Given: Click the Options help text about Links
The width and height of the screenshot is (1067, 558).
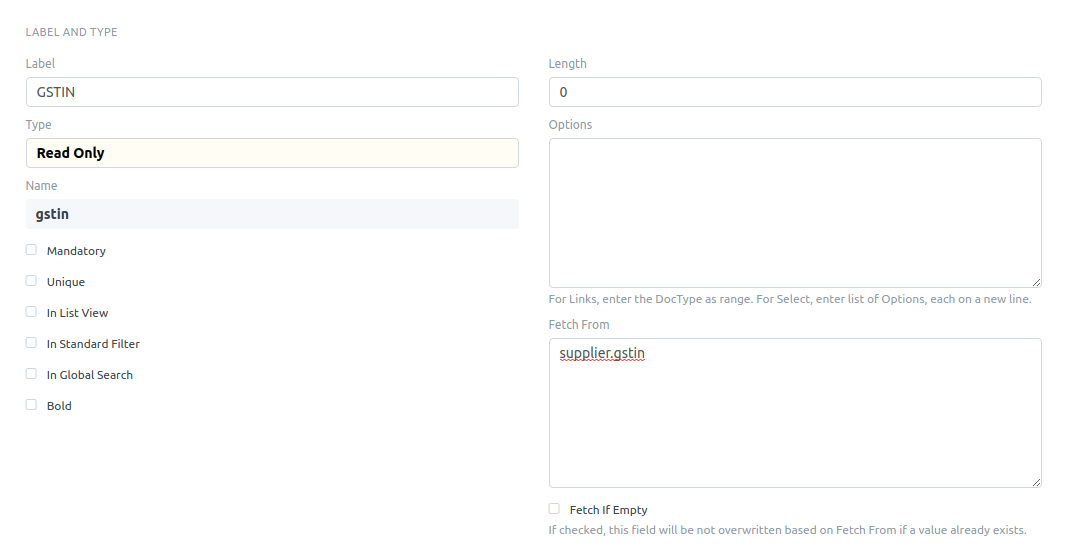Looking at the screenshot, I should 789,299.
